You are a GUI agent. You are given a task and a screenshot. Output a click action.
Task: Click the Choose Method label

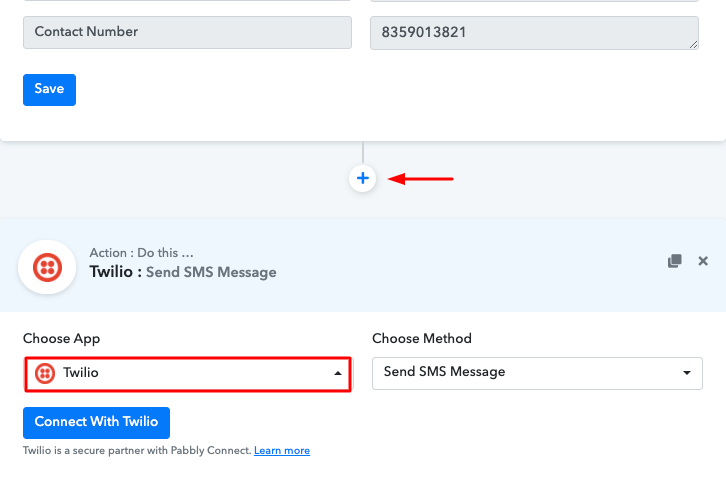coord(422,338)
